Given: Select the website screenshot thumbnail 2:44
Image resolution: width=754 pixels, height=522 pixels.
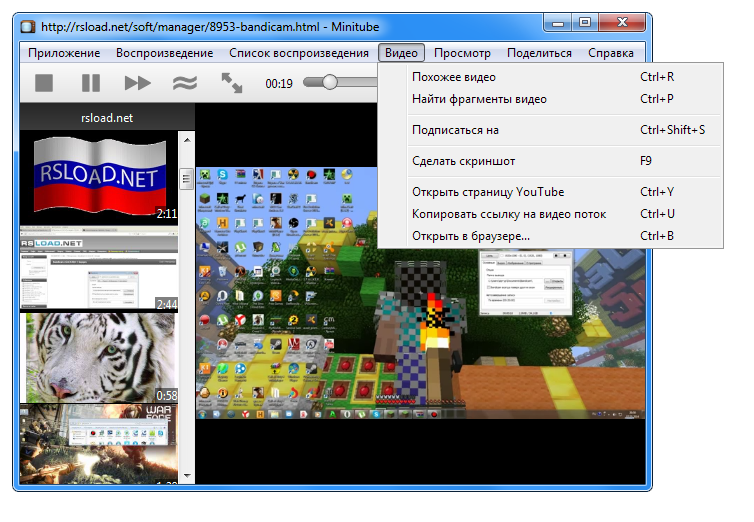Looking at the screenshot, I should (x=99, y=268).
